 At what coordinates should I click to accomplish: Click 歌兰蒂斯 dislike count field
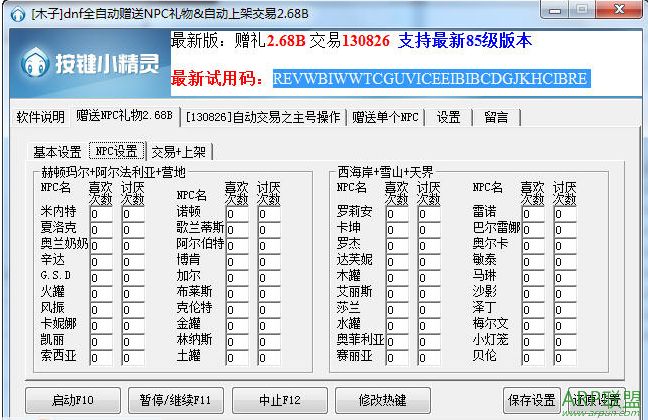tap(269, 229)
